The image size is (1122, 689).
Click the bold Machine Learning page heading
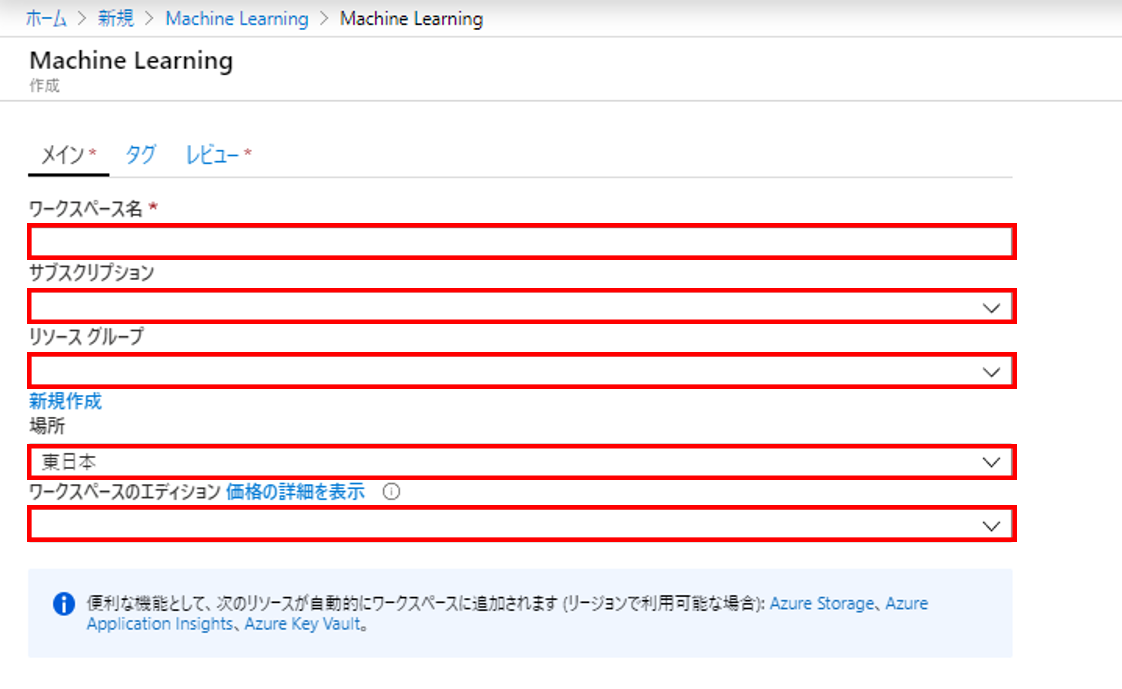click(x=132, y=61)
